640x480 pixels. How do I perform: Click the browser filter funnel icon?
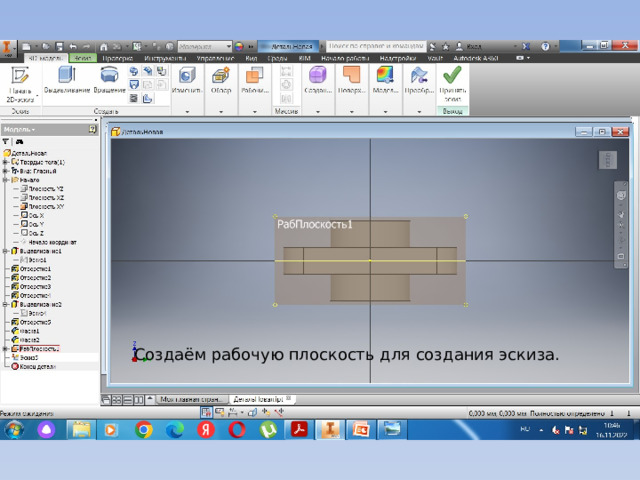tap(6, 142)
